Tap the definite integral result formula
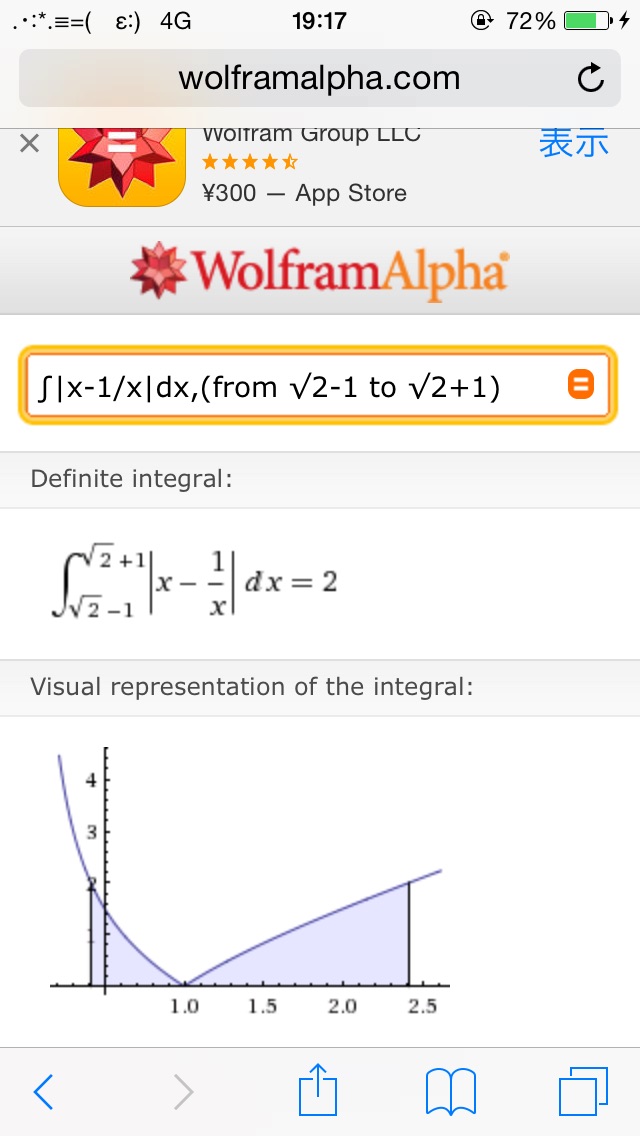Image resolution: width=640 pixels, height=1136 pixels. 194,582
